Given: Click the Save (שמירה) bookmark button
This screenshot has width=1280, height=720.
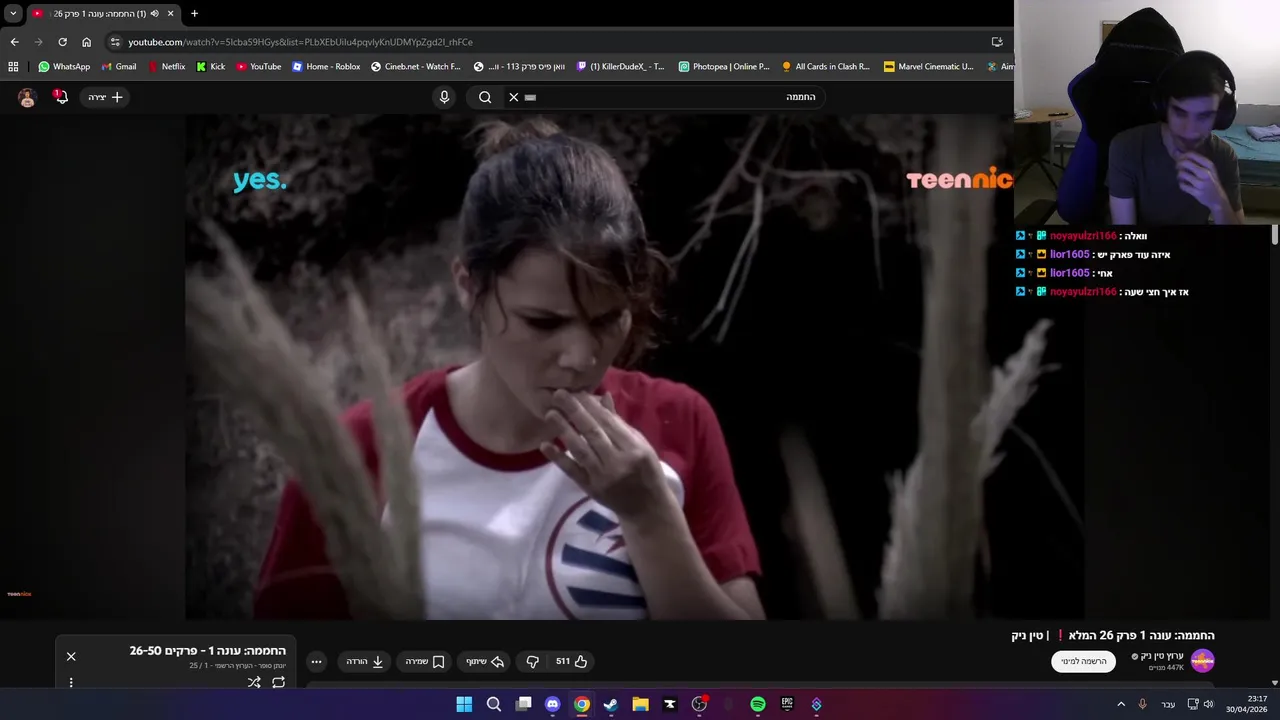Looking at the screenshot, I should (x=425, y=661).
